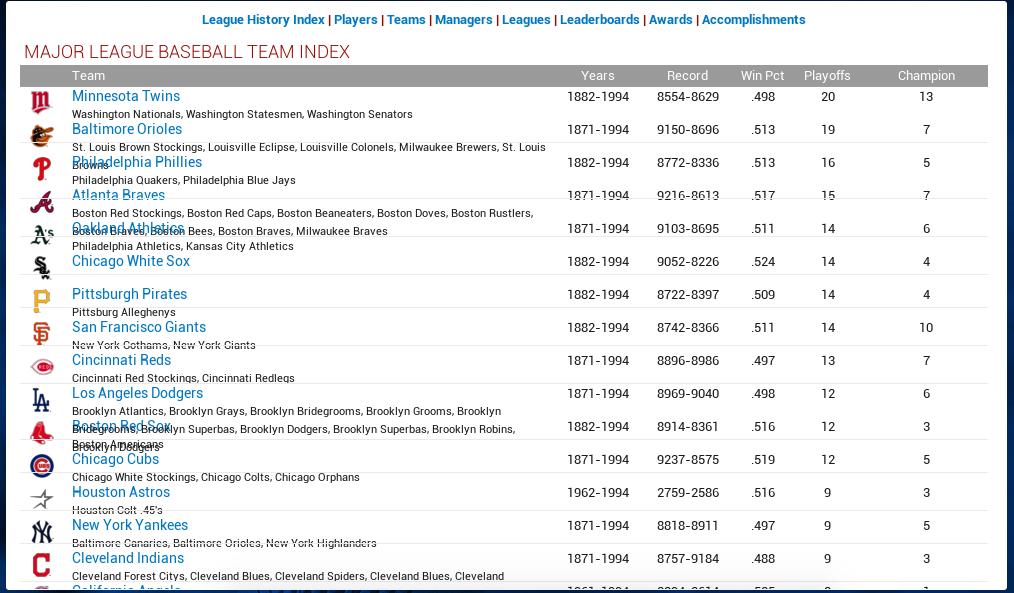Open League History Index
This screenshot has width=1014, height=593.
[263, 20]
